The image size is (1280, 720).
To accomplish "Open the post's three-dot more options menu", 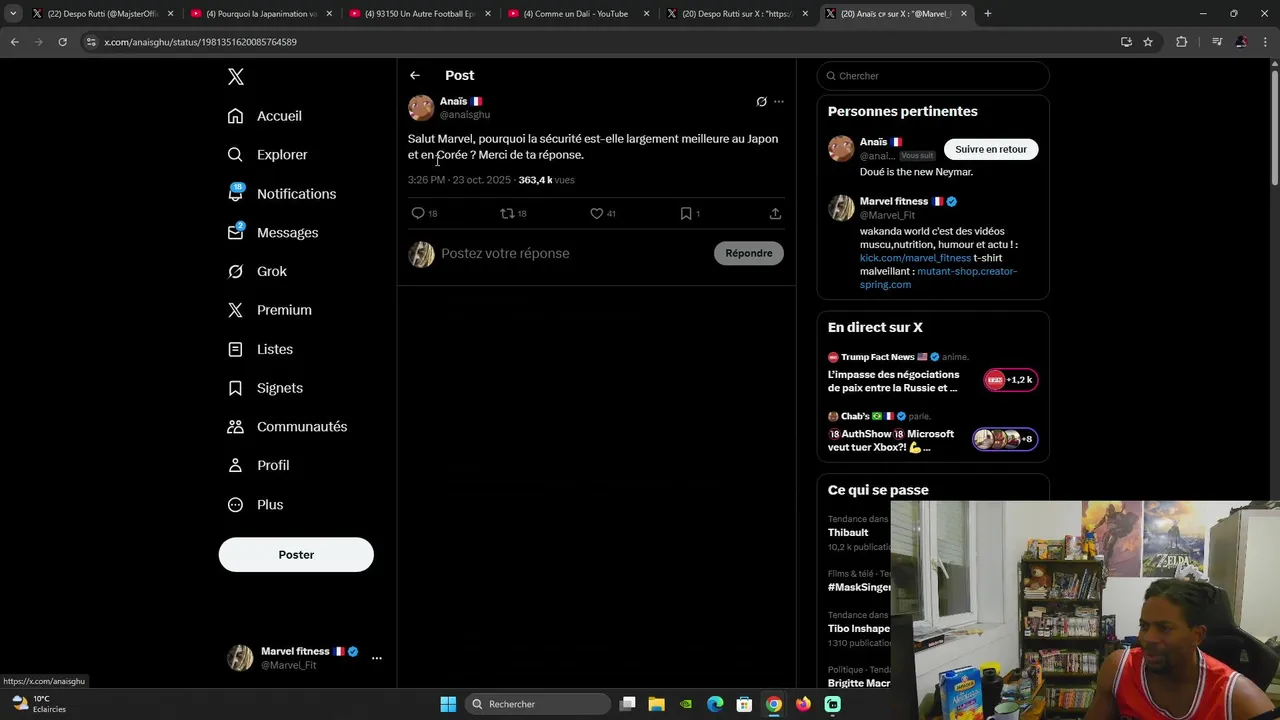I will click(x=779, y=101).
